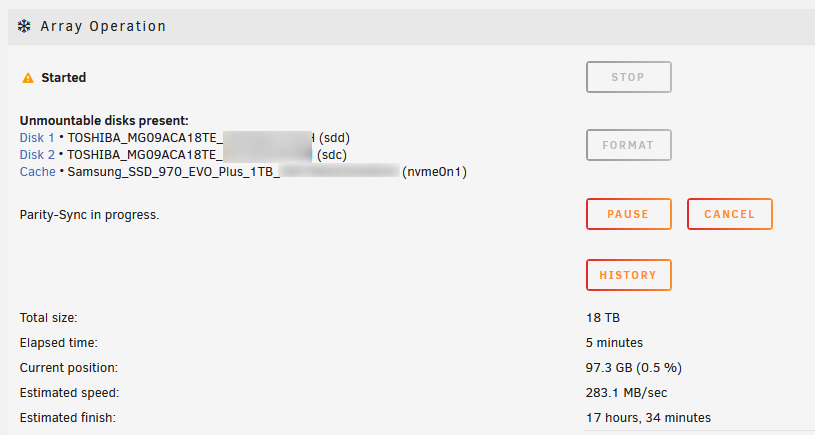
Task: Click the Array Operation section title
Action: click(x=103, y=26)
